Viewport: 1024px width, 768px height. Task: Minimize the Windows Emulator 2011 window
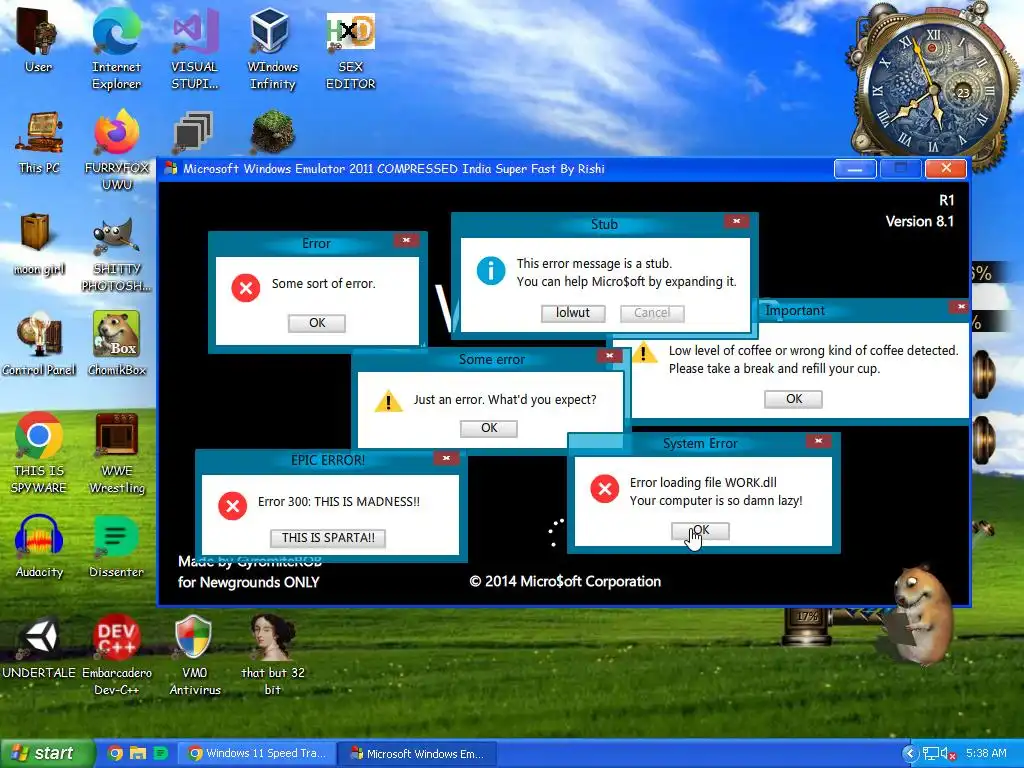click(x=855, y=168)
